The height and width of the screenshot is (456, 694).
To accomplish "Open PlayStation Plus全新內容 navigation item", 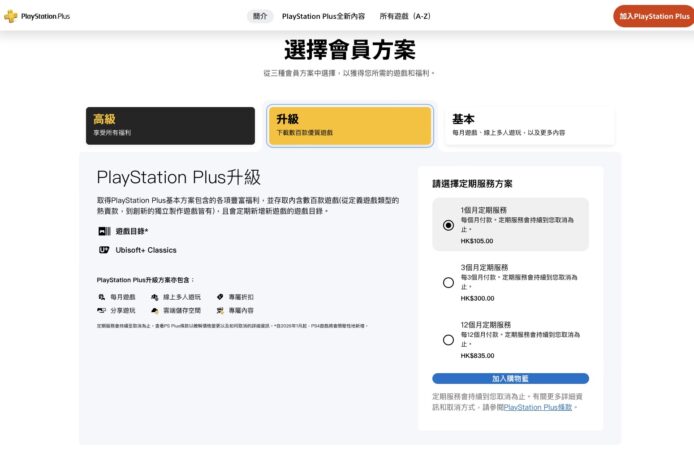I will point(324,16).
